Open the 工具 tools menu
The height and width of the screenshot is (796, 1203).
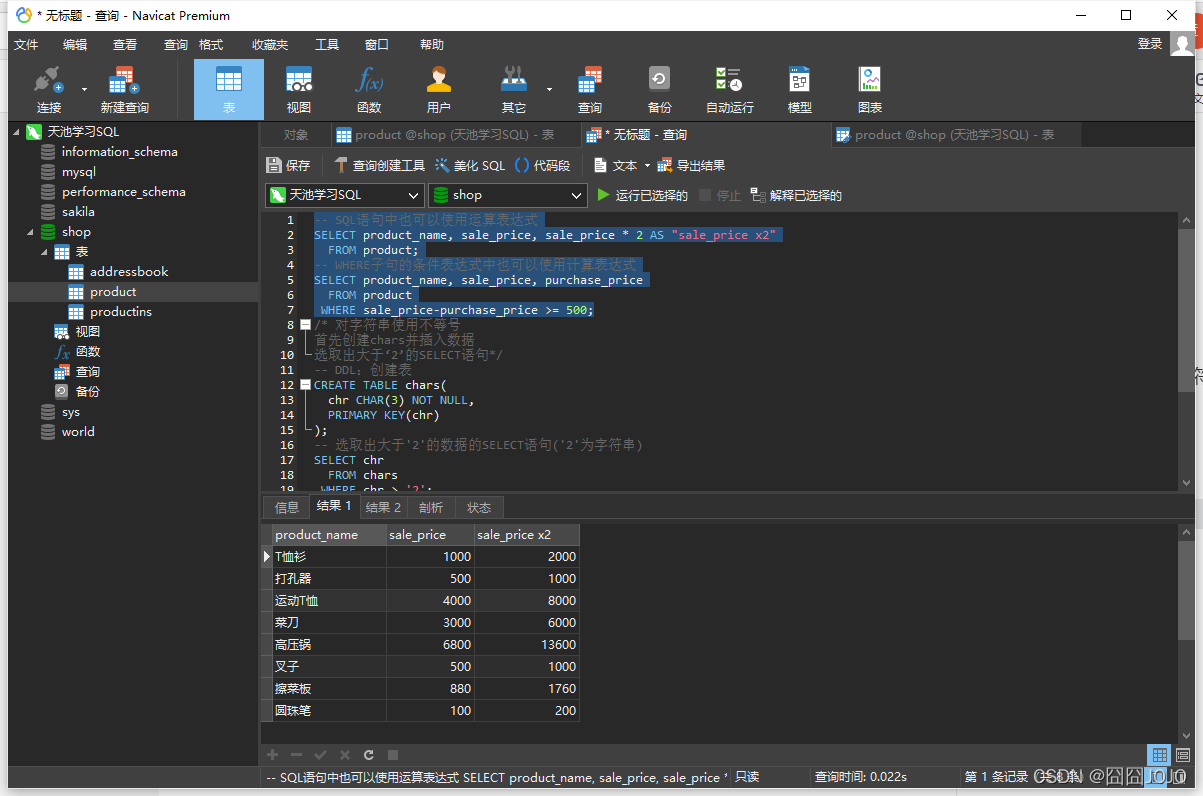(x=327, y=45)
